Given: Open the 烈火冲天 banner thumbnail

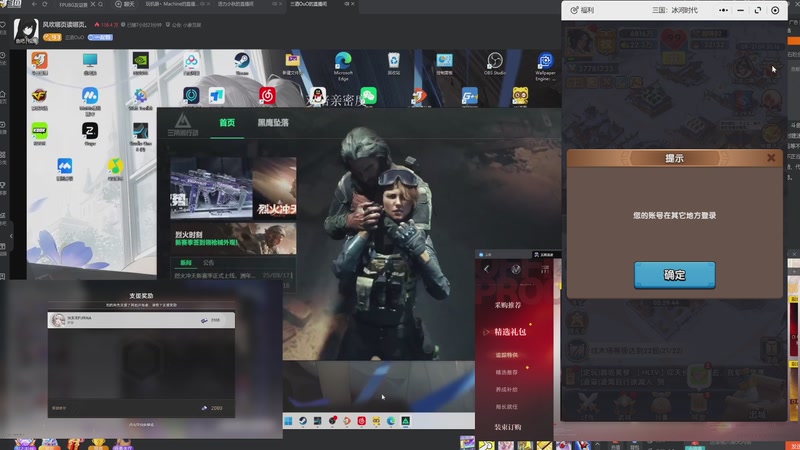Looking at the screenshot, I should click(274, 188).
